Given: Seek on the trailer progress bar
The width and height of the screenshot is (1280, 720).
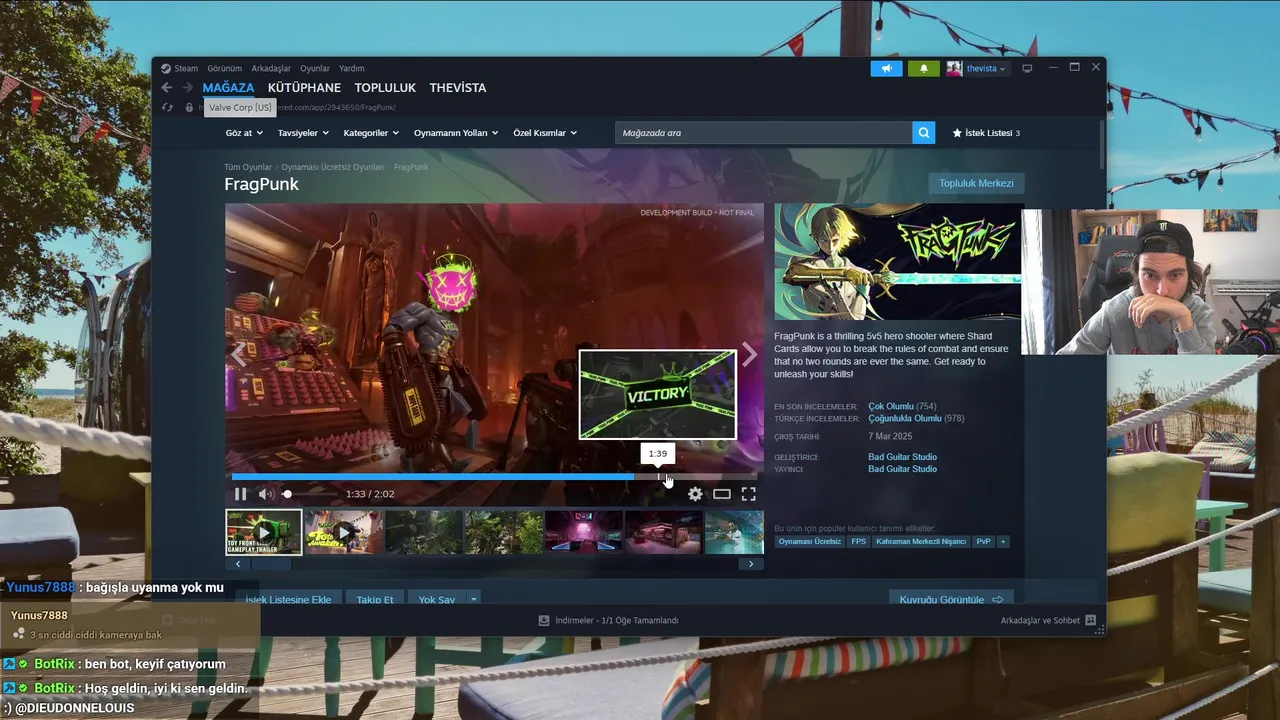Looking at the screenshot, I should (494, 477).
